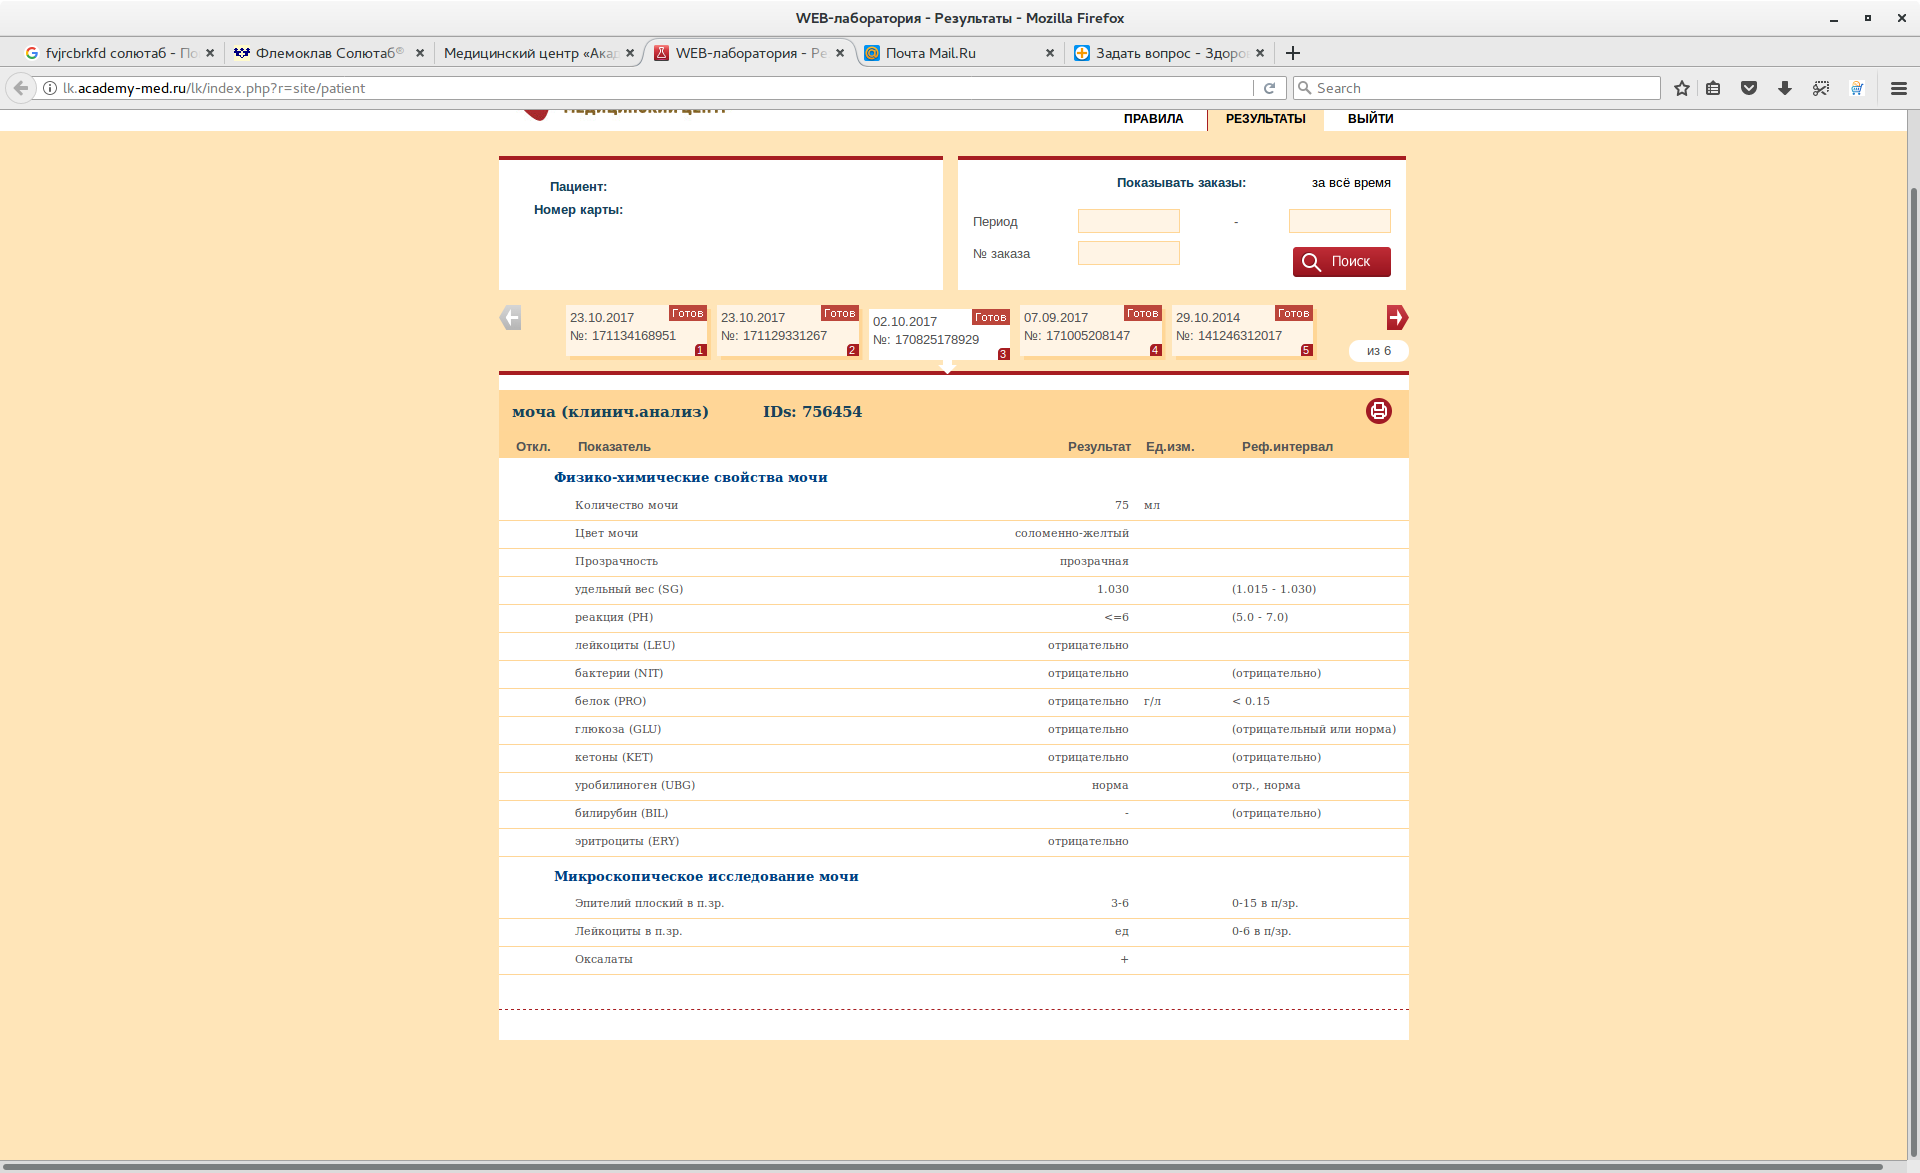Go to next orders with right arrow
The width and height of the screenshot is (1920, 1173).
[1397, 318]
